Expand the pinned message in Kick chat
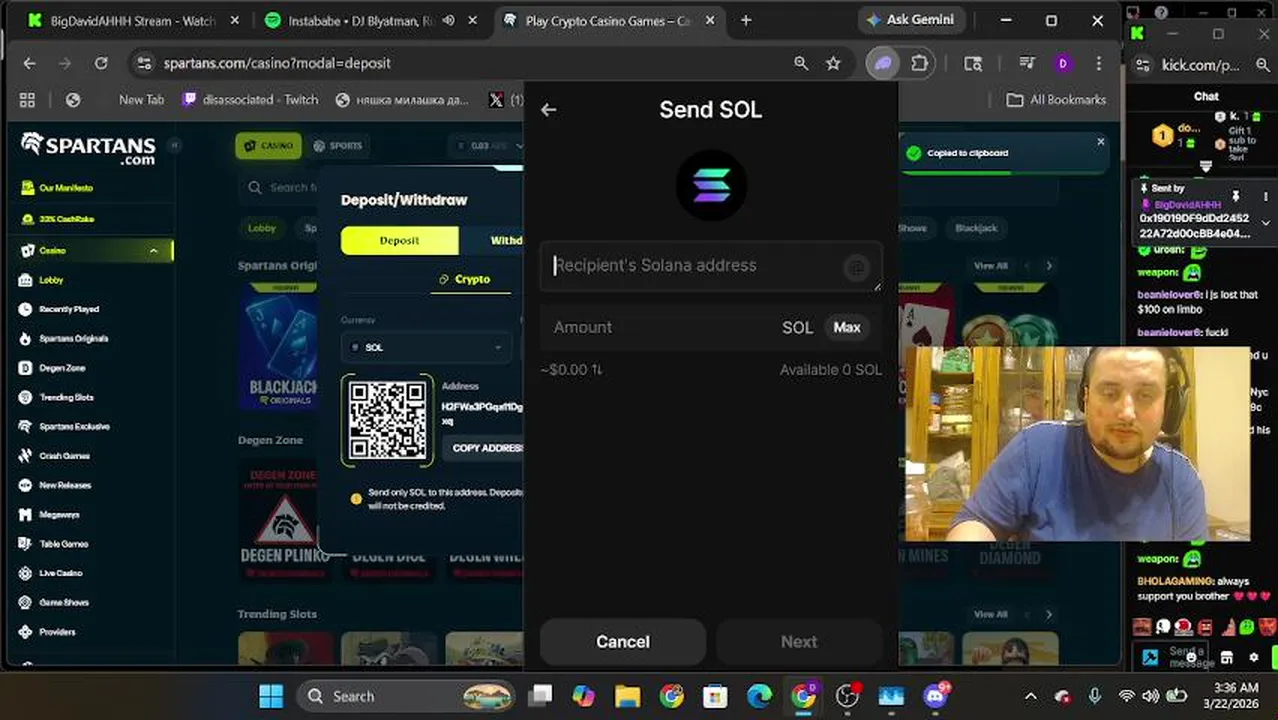Image resolution: width=1278 pixels, height=720 pixels. (x=1265, y=222)
